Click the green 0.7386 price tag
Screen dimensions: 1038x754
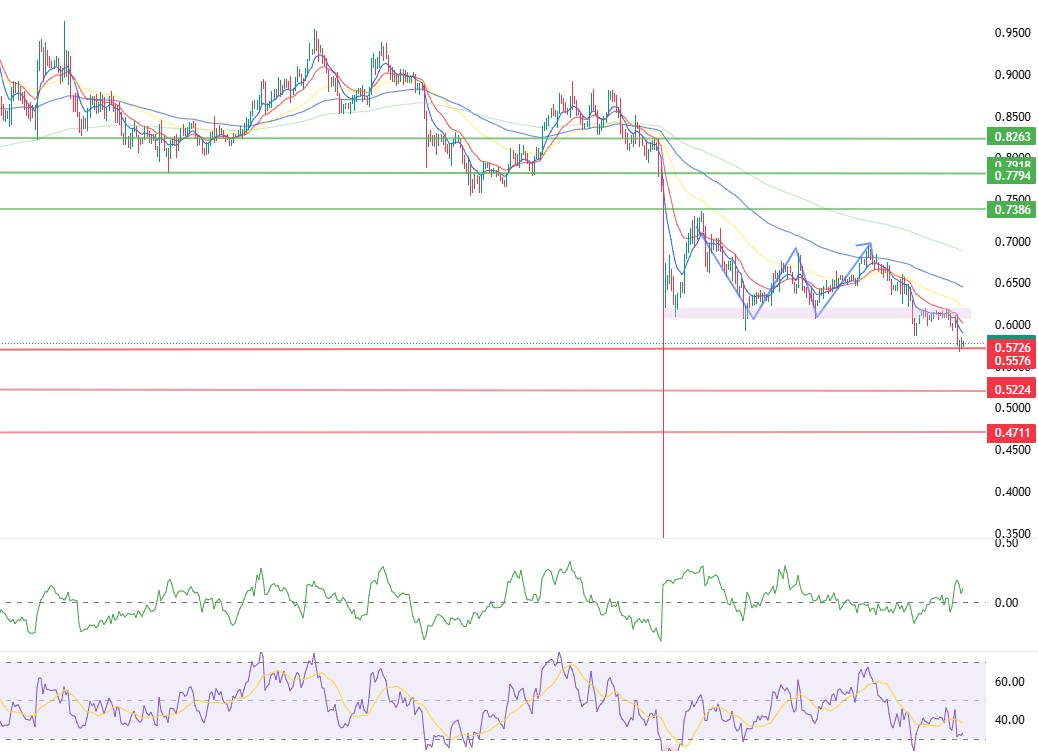(x=1010, y=210)
